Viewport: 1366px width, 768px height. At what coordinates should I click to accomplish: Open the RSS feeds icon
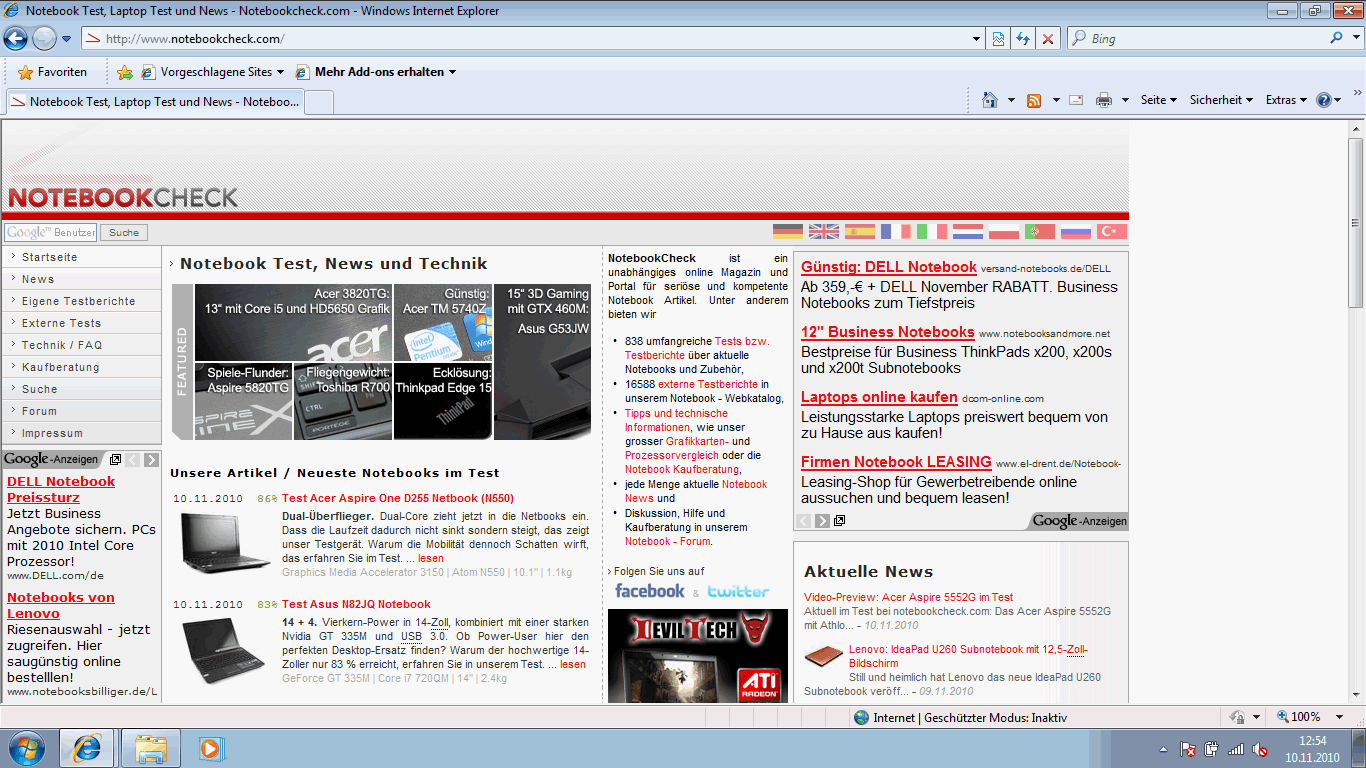[1034, 100]
